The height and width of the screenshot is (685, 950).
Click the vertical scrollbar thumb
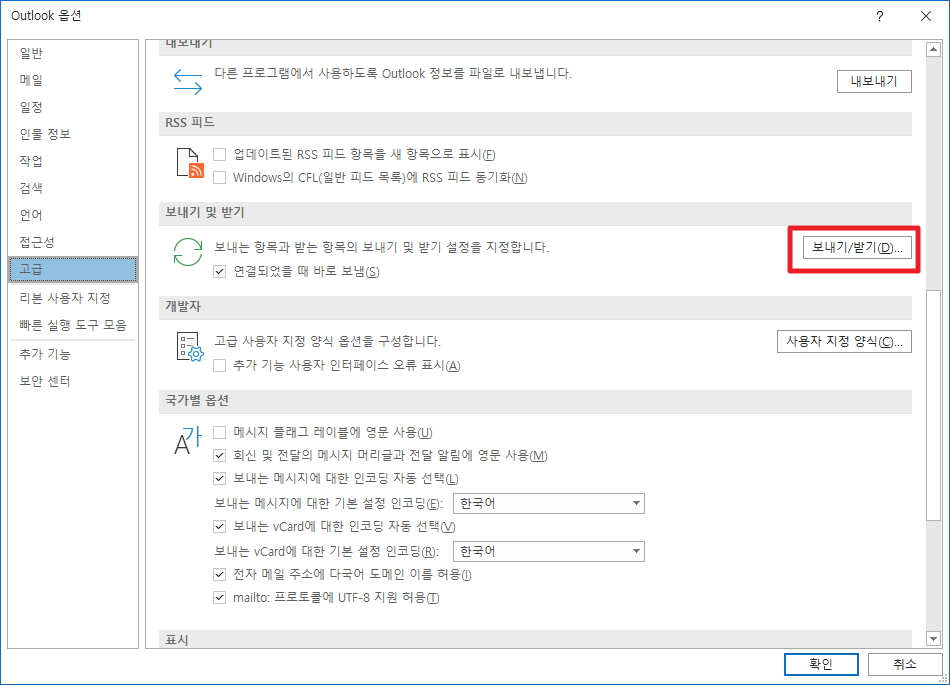[x=933, y=405]
